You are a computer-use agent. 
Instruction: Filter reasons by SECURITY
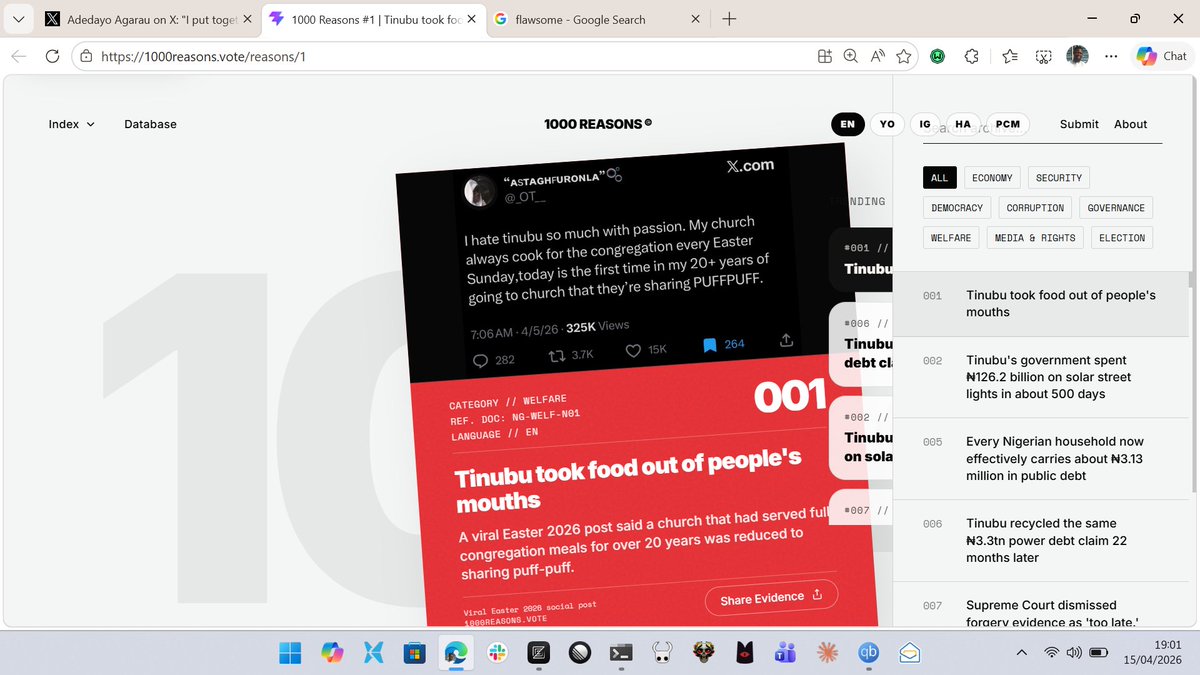click(x=1059, y=178)
